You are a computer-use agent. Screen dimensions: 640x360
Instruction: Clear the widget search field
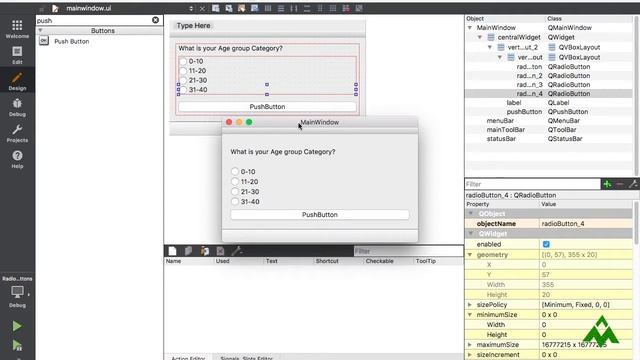tap(155, 20)
